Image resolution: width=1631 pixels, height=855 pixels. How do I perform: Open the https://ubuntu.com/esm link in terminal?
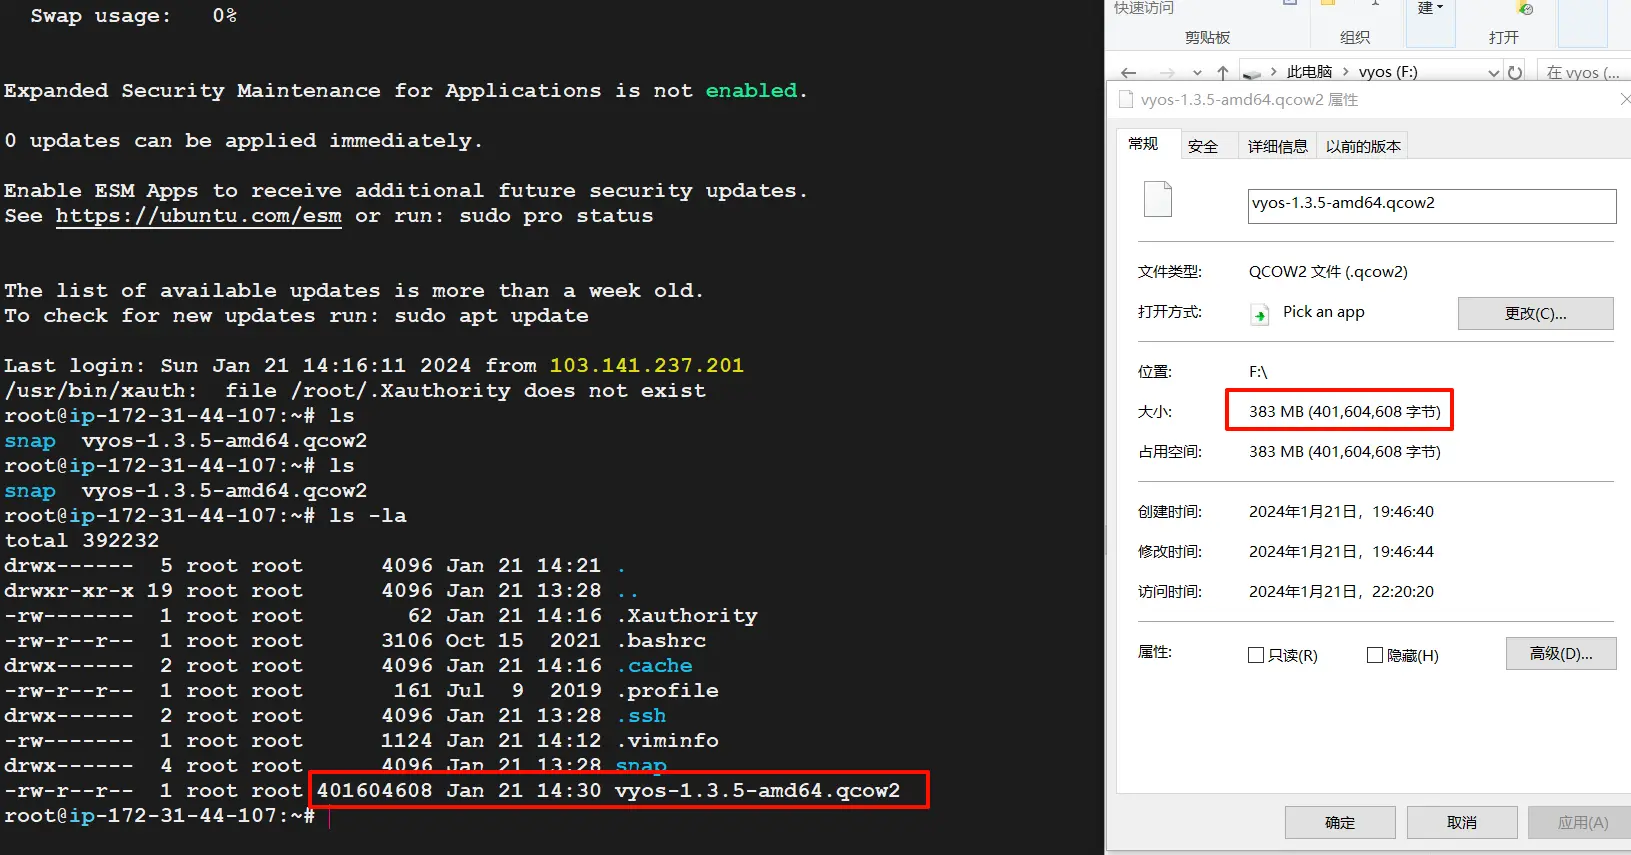[198, 216]
